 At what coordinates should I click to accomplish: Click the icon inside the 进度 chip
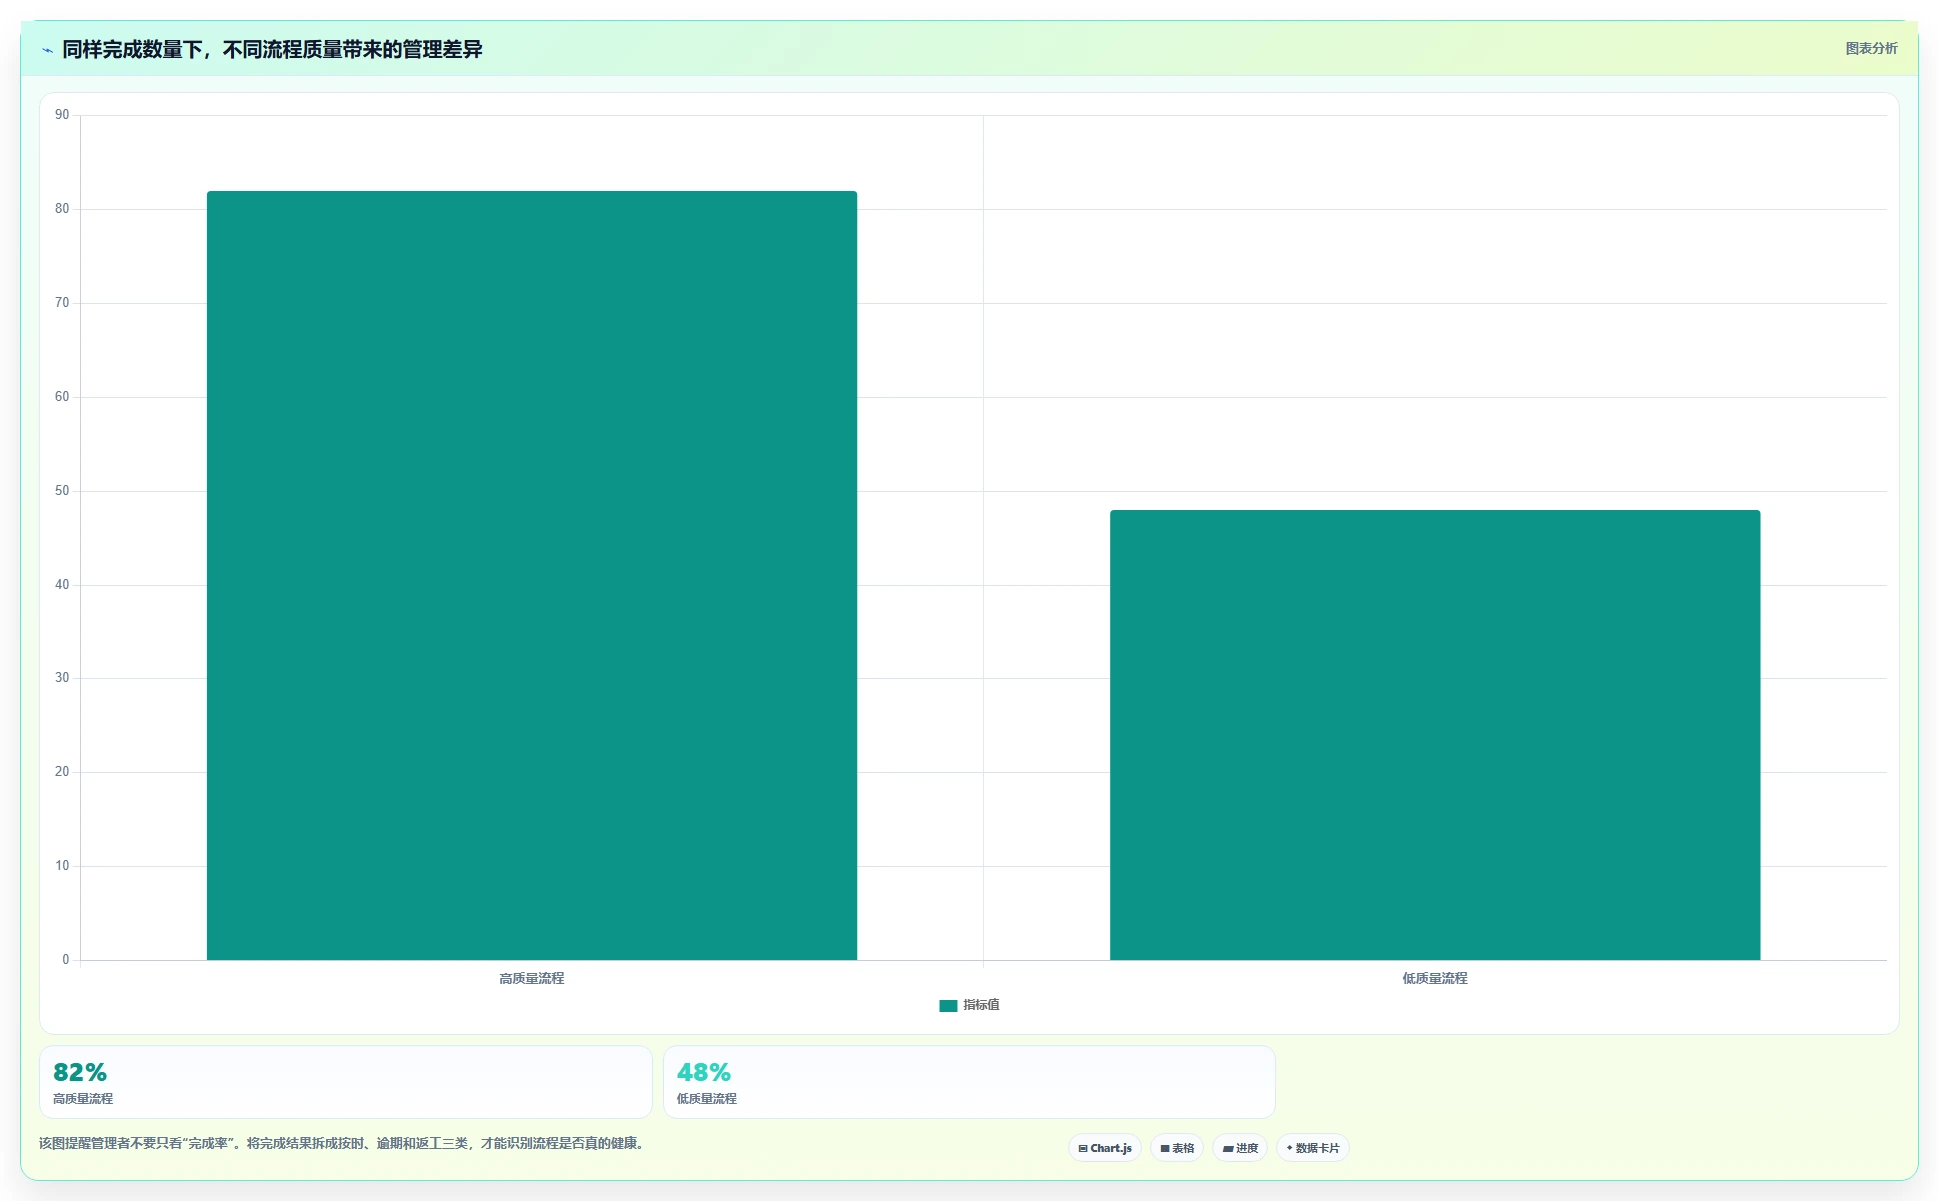(1228, 1148)
